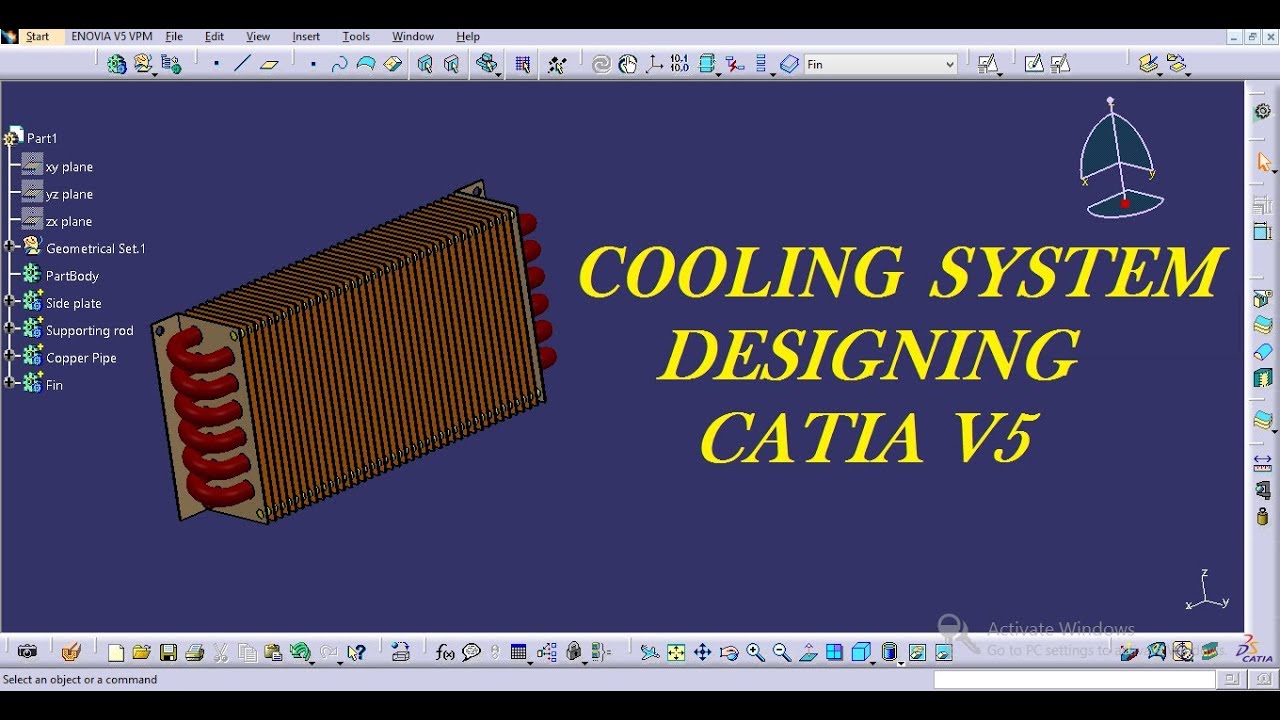Expand the Fin body node
The width and height of the screenshot is (1280, 720).
point(9,383)
